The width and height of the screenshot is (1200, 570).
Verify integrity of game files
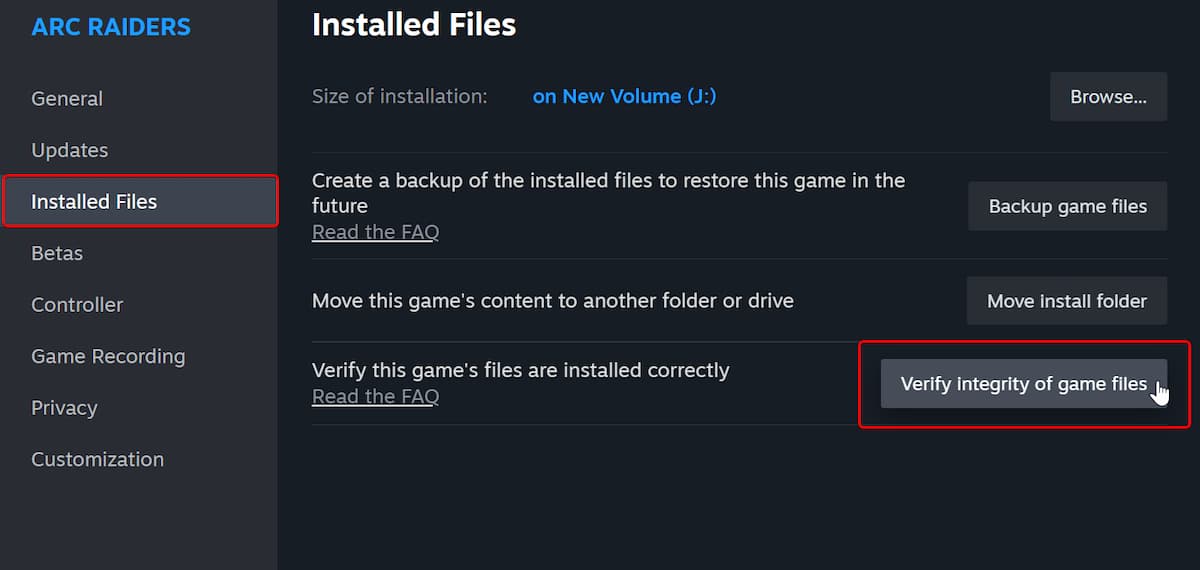pos(1023,384)
